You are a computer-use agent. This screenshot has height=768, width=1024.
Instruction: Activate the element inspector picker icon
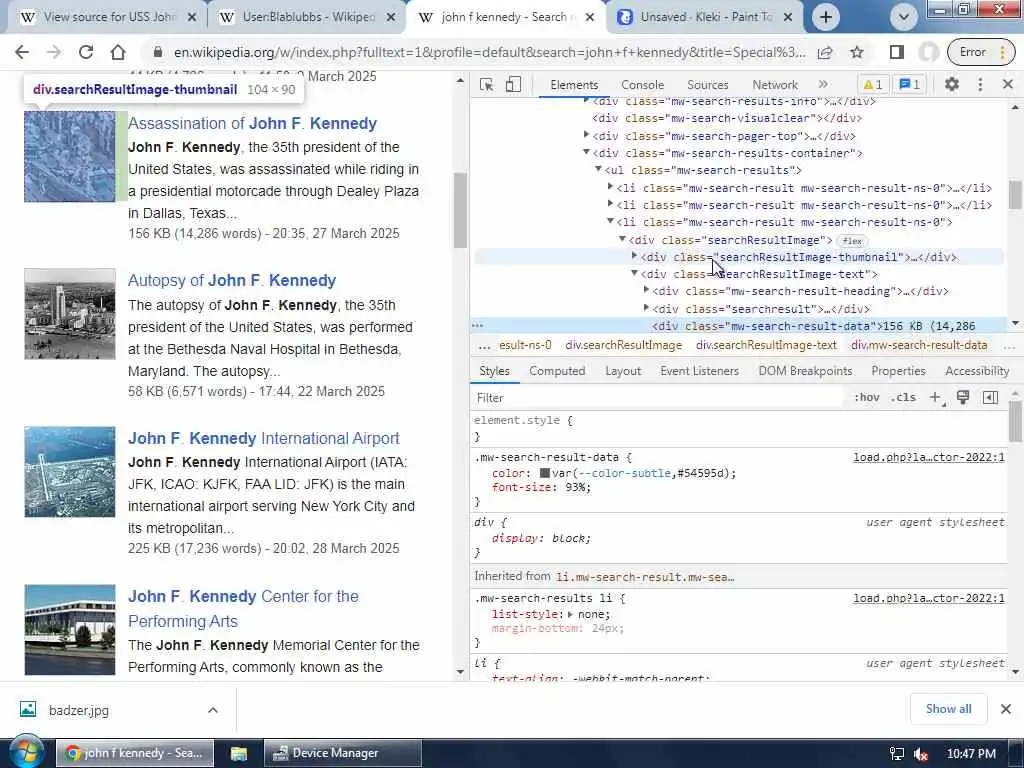[486, 84]
